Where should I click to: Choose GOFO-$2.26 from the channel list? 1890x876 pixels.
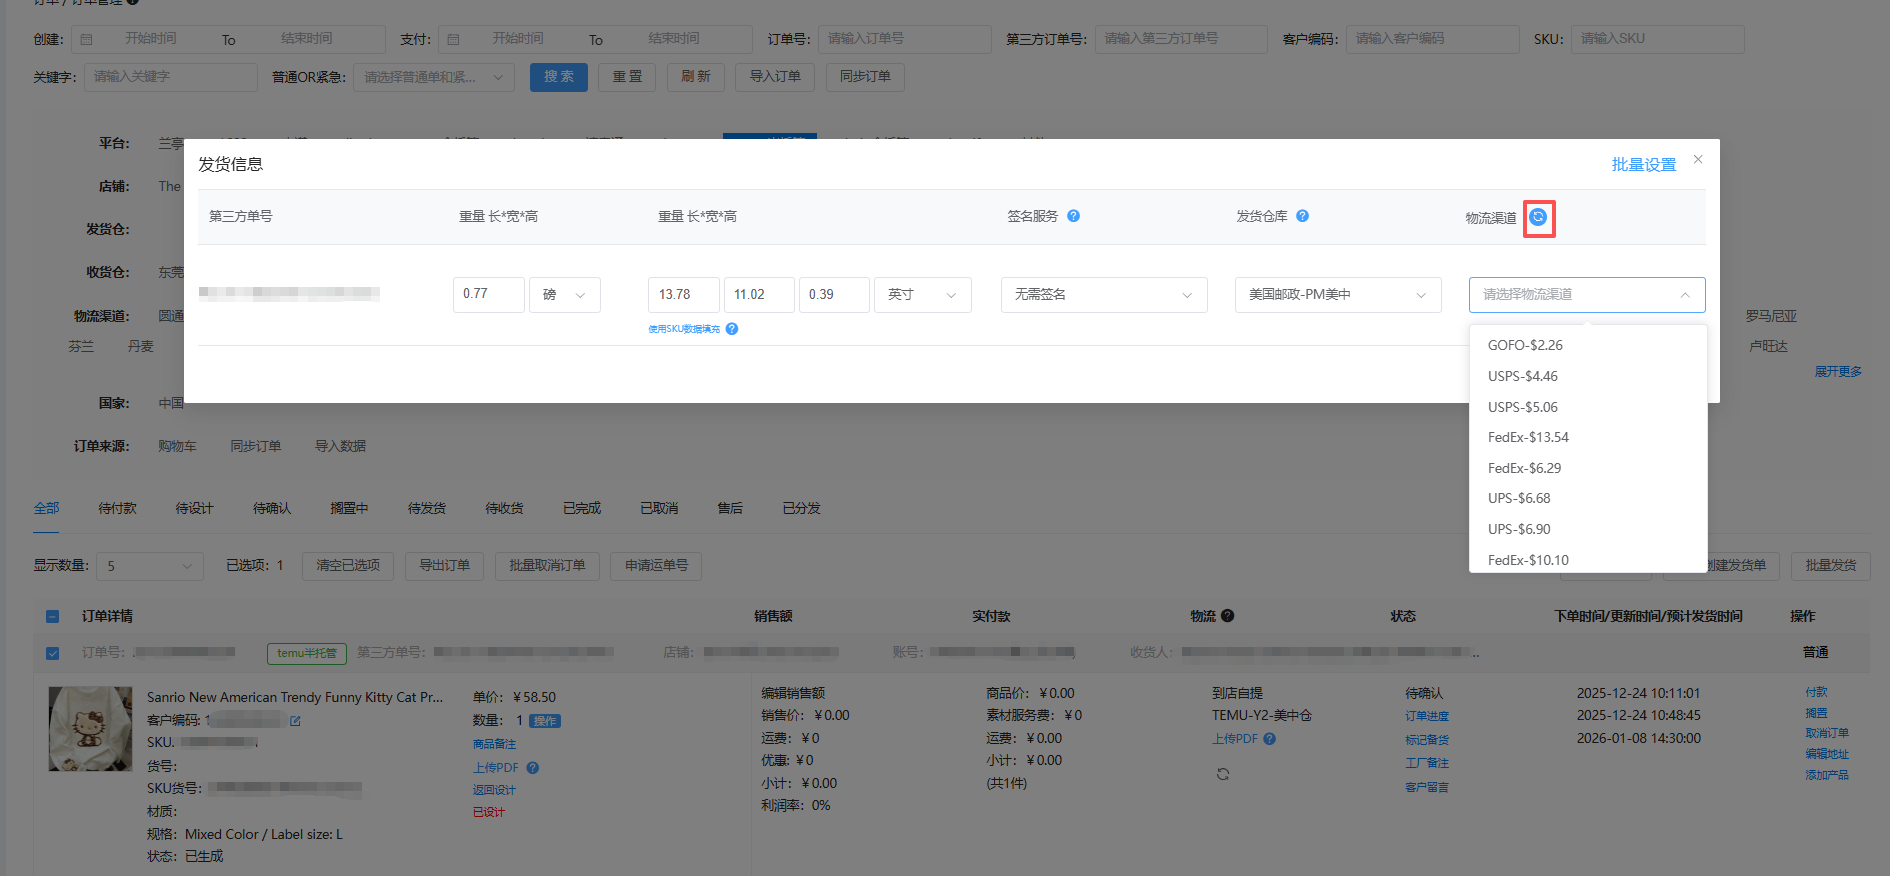point(1525,345)
